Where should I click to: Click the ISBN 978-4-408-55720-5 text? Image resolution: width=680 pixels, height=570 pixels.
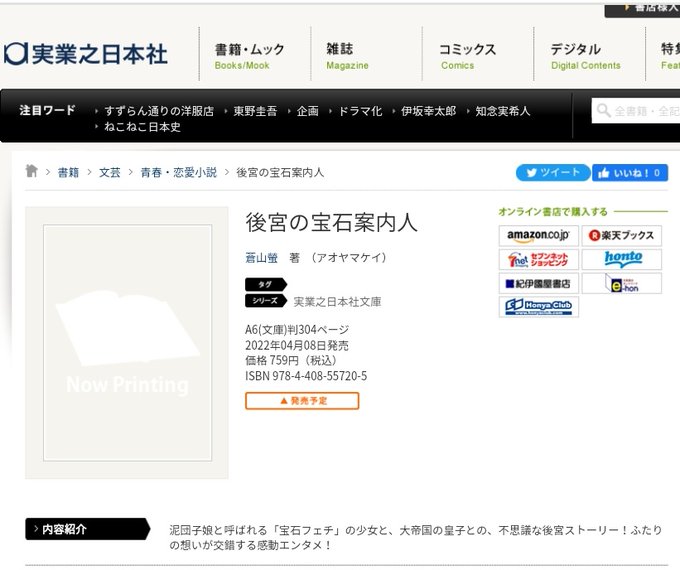click(x=306, y=376)
